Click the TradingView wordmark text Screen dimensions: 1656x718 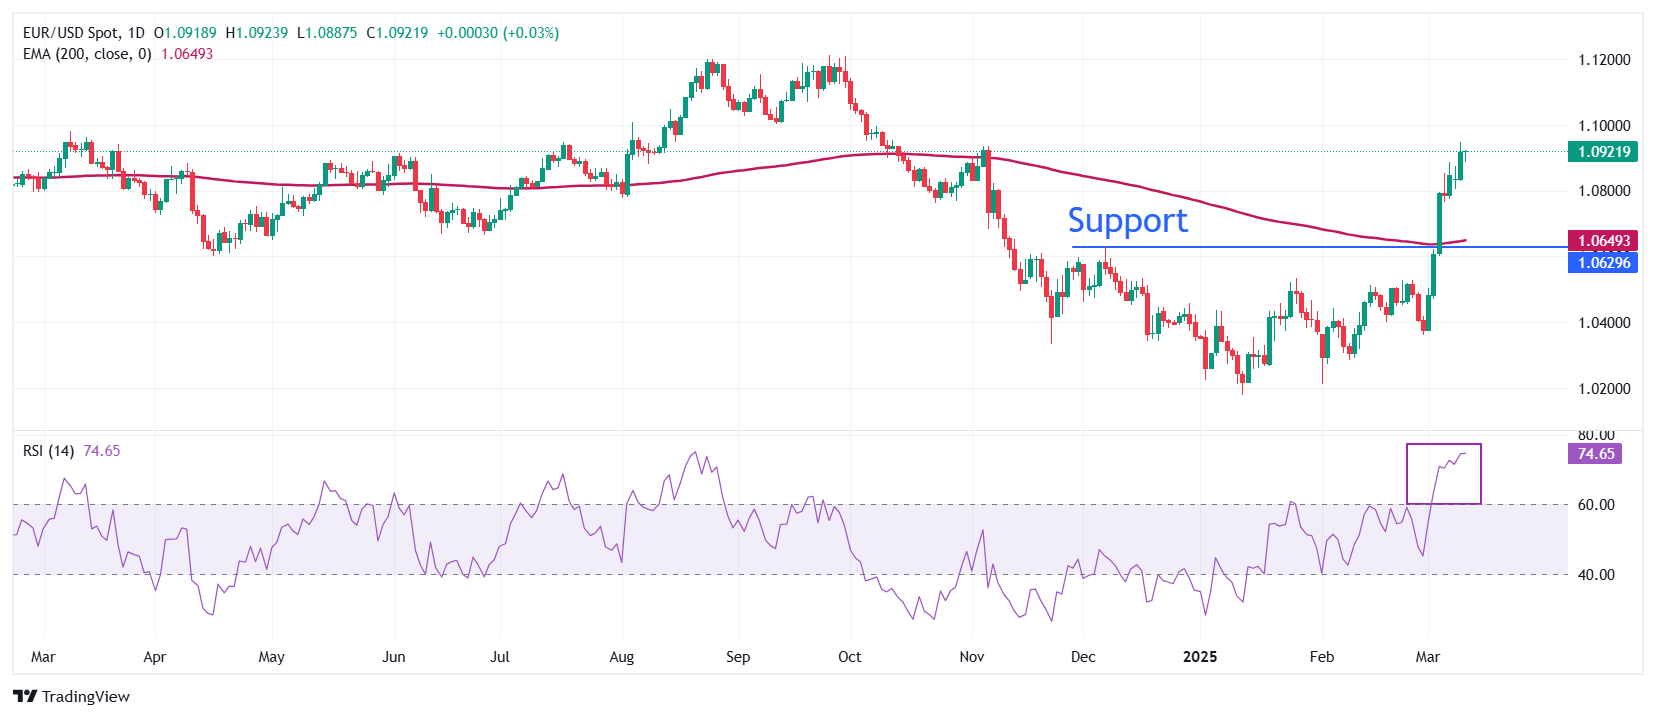(x=86, y=697)
